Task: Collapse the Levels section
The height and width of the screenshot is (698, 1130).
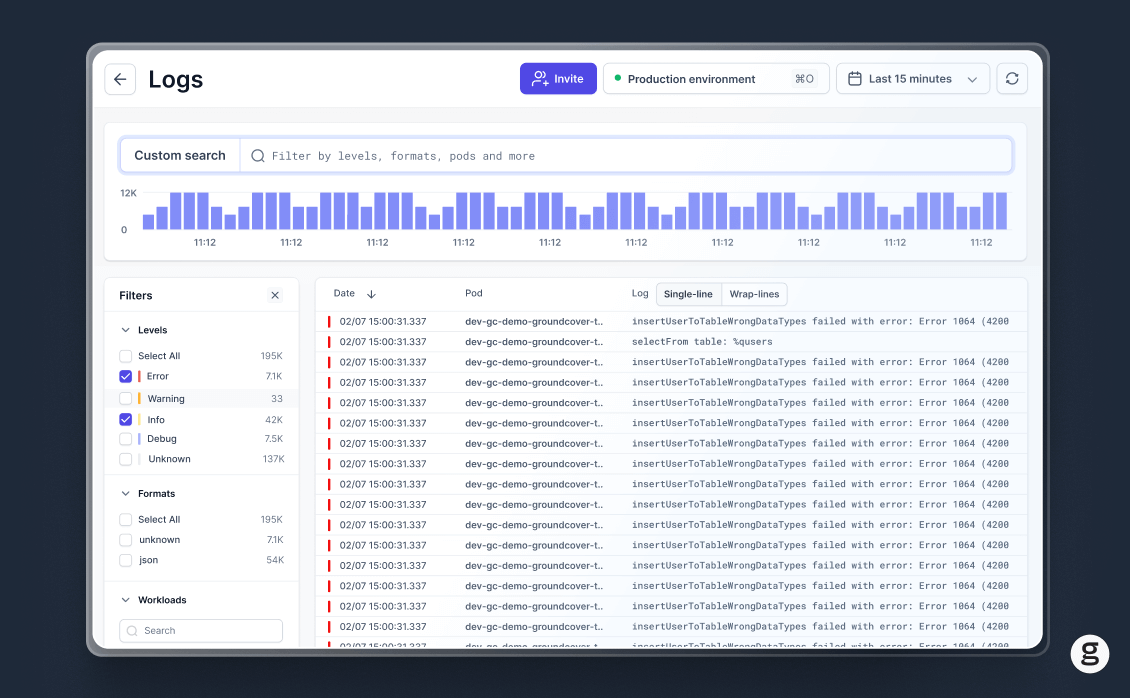Action: click(x=125, y=330)
